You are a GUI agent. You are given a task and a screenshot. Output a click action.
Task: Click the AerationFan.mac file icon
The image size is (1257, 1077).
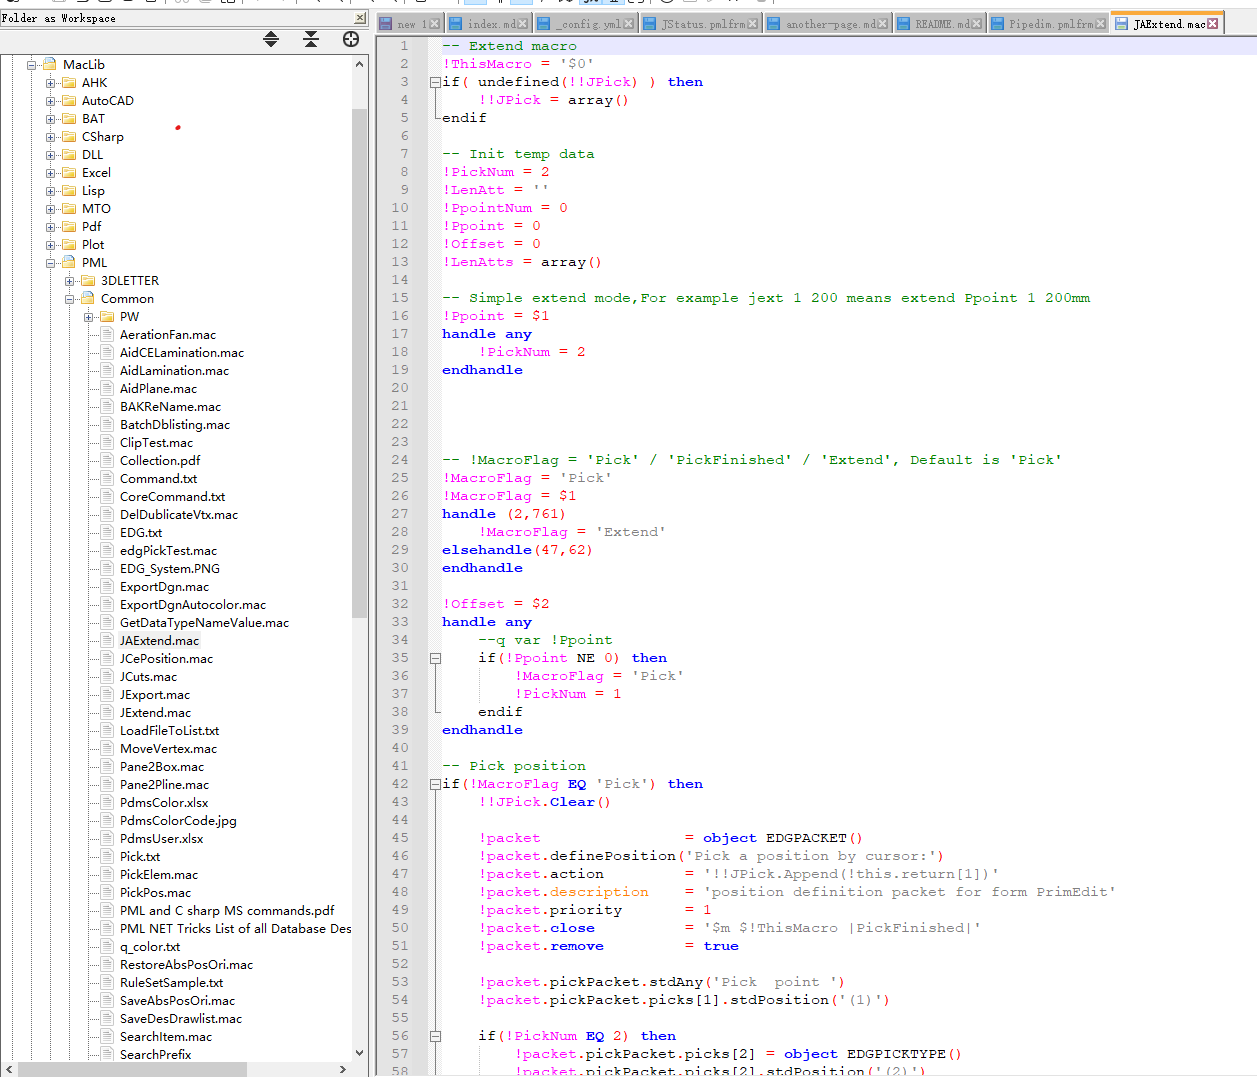[x=107, y=335]
